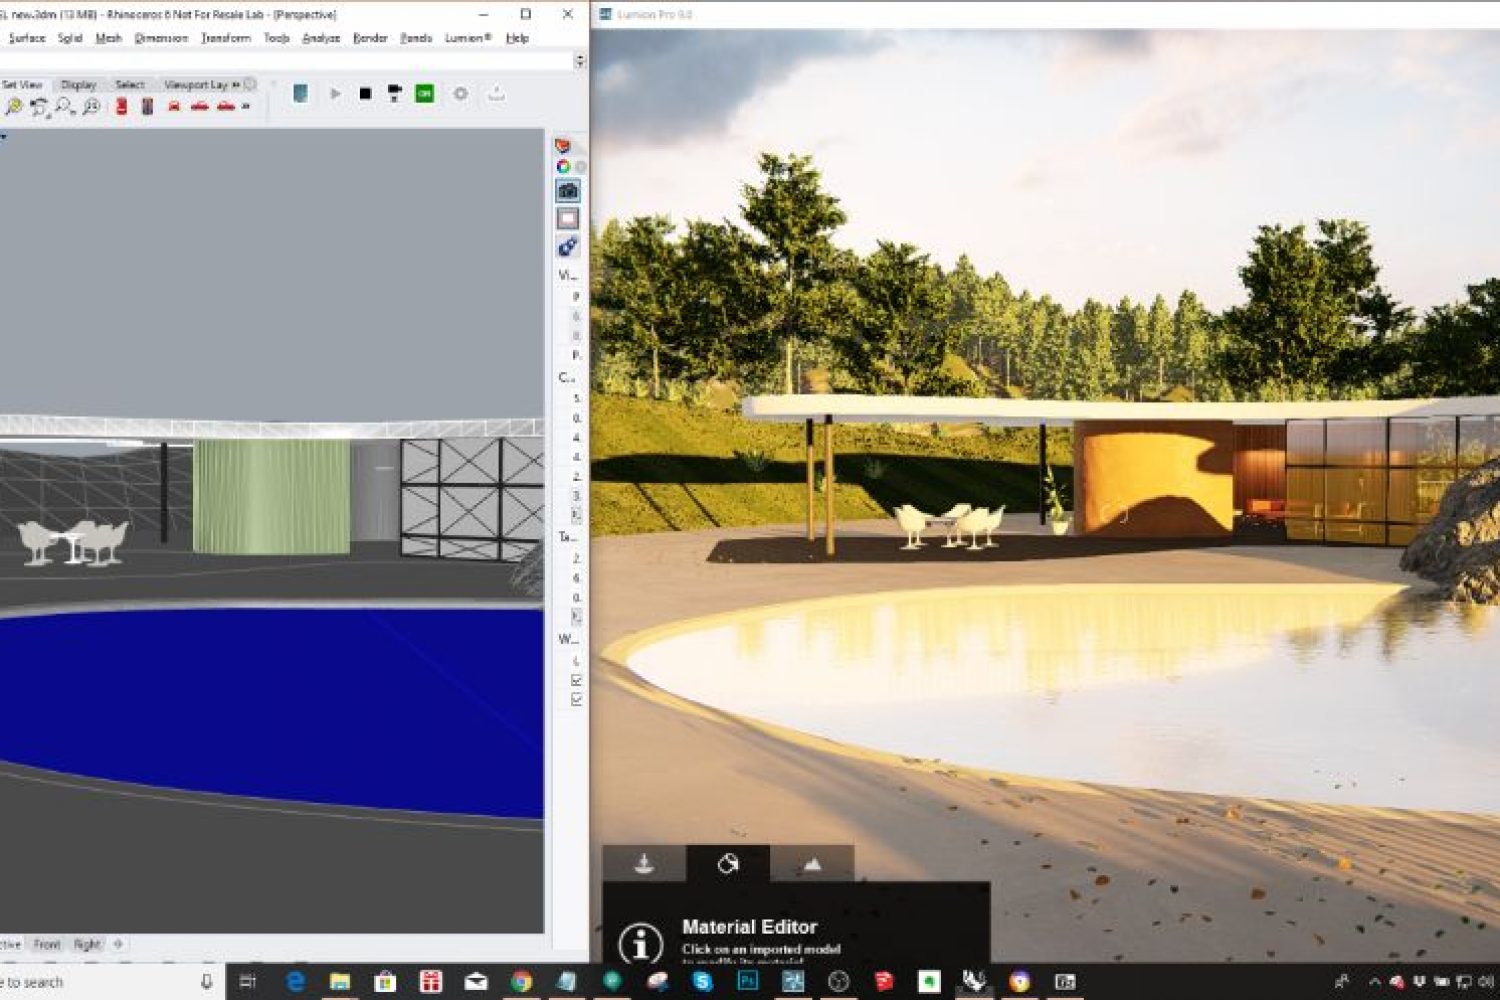Start LiveSync with the play icon
The height and width of the screenshot is (1000, 1500).
[x=335, y=93]
